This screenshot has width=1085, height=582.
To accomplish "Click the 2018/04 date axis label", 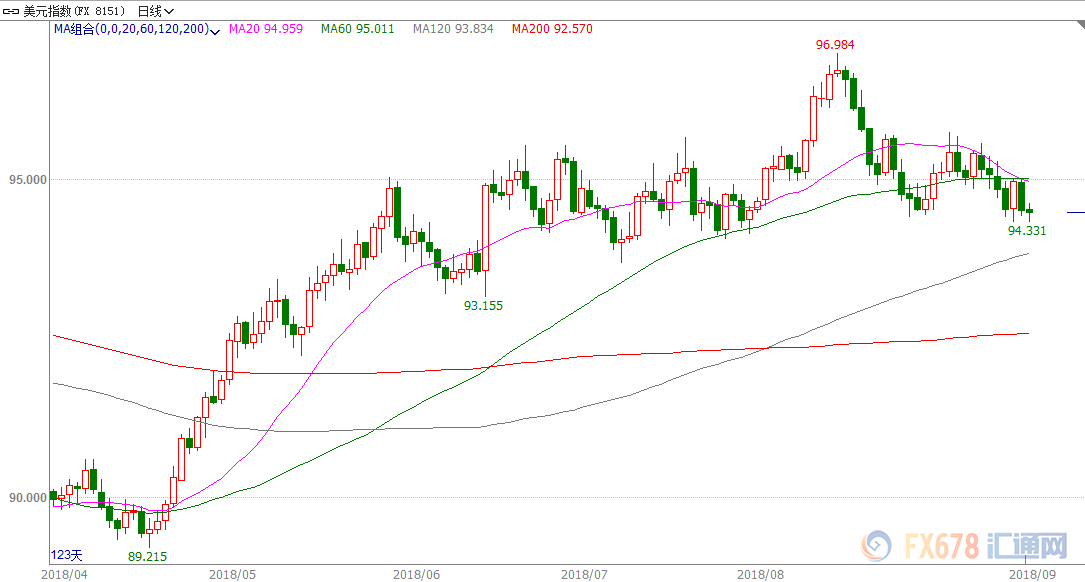I will pyautogui.click(x=64, y=574).
